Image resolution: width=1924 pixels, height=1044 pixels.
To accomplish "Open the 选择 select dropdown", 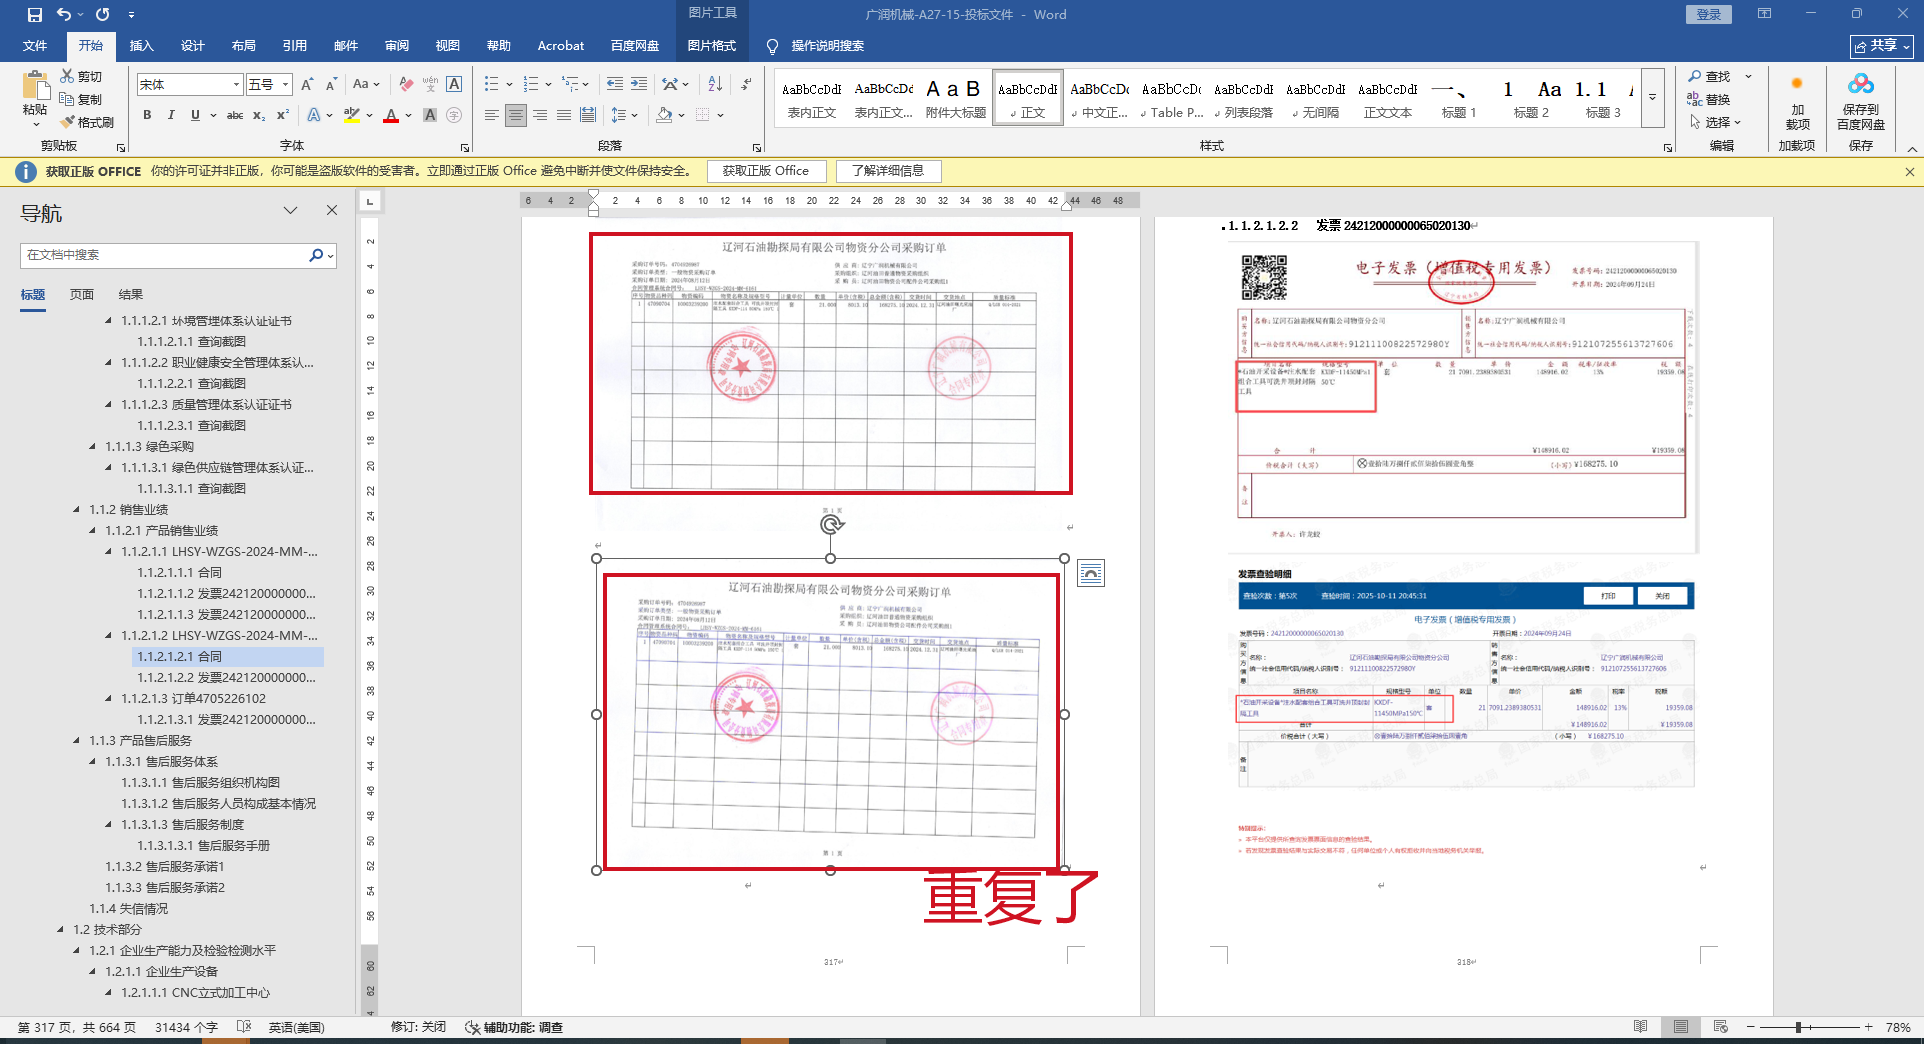I will [x=1716, y=122].
